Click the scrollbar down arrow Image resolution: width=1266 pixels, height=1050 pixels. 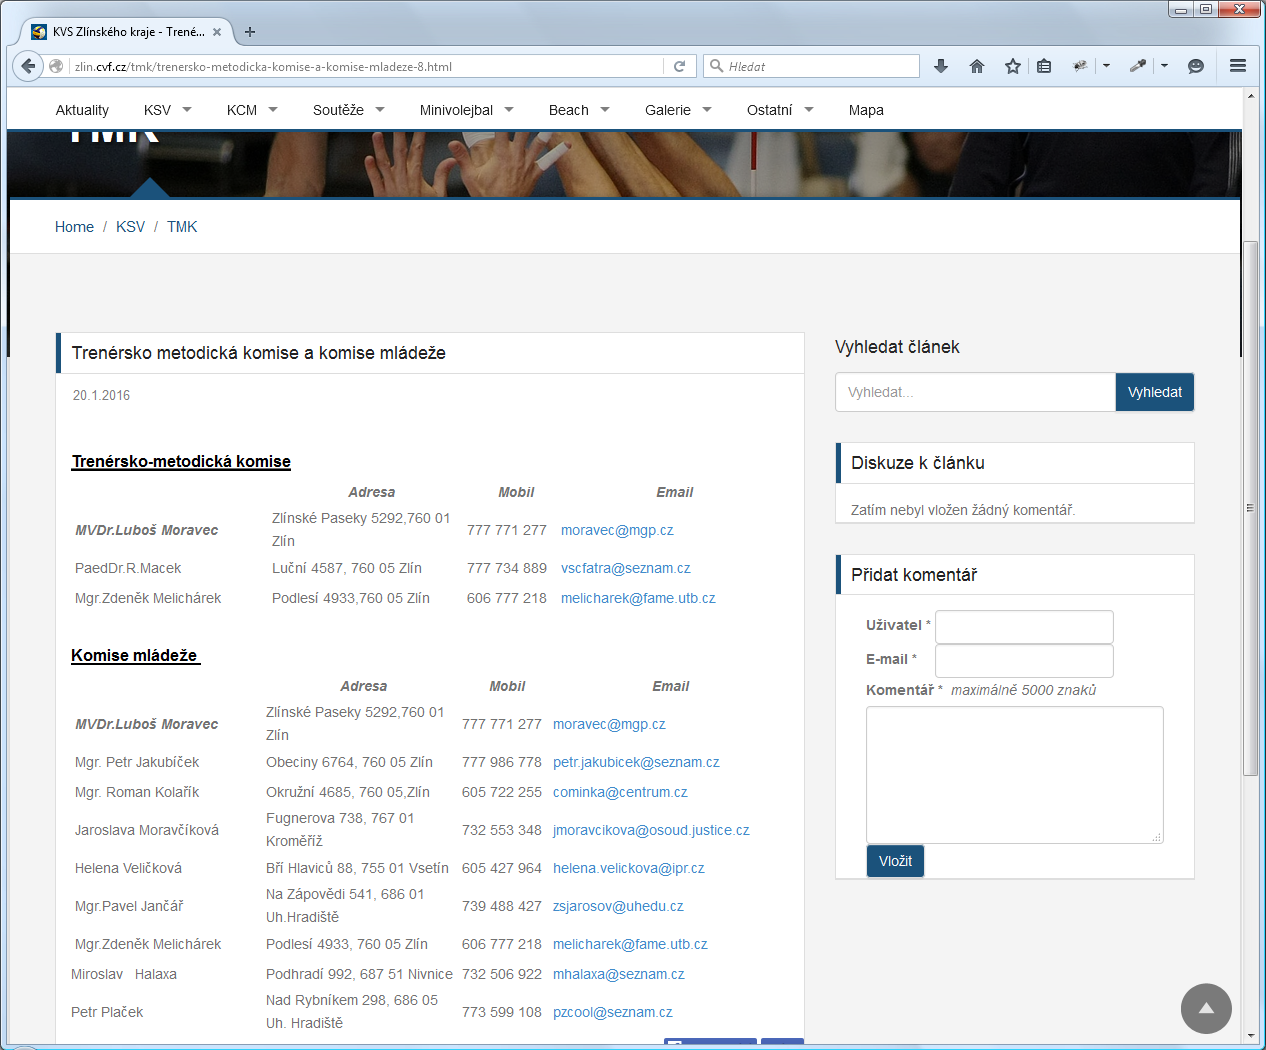[x=1250, y=1036]
